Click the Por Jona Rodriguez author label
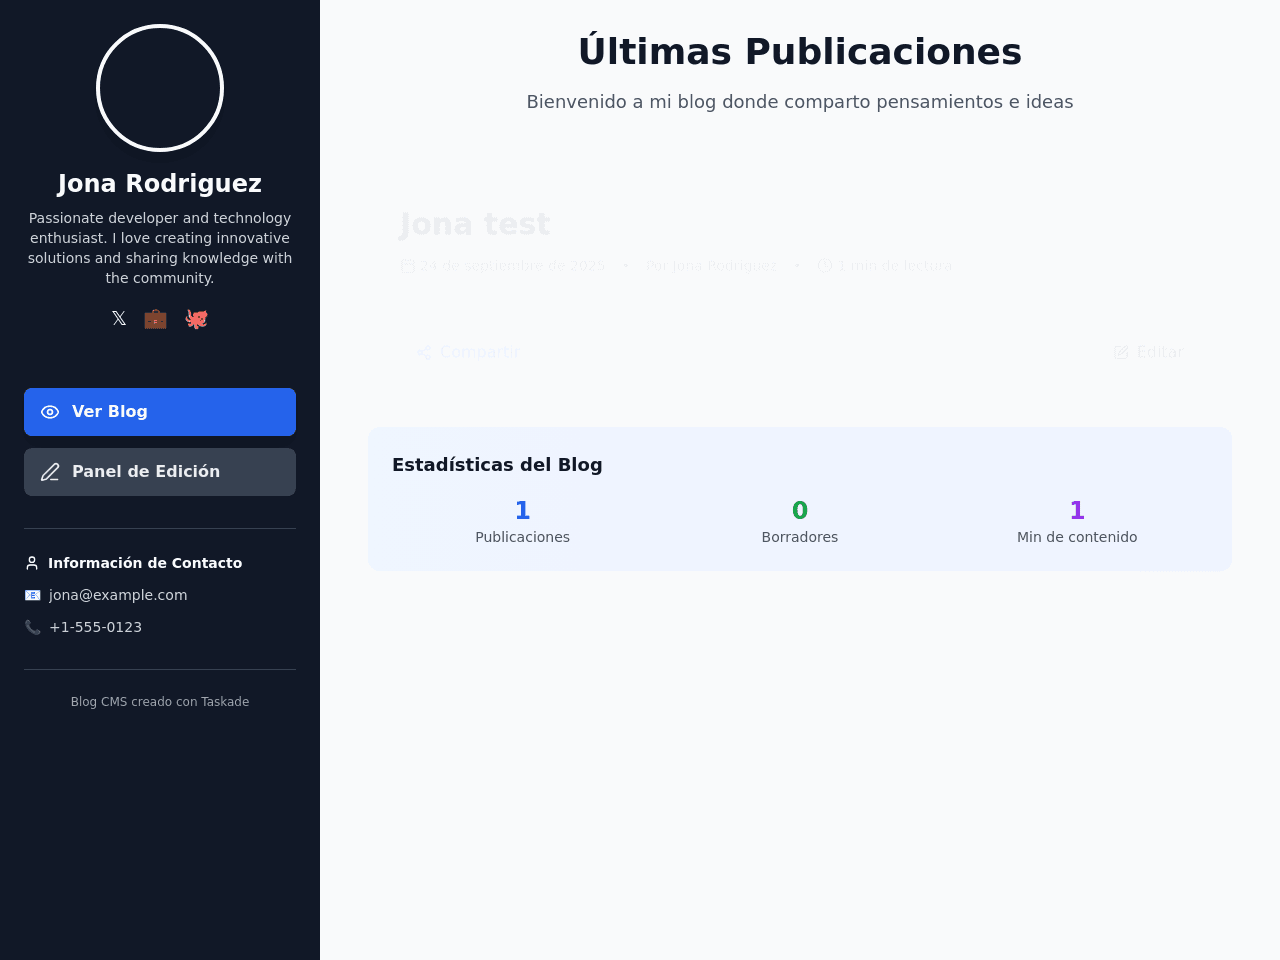Screen dimensions: 1280x960 (711, 265)
